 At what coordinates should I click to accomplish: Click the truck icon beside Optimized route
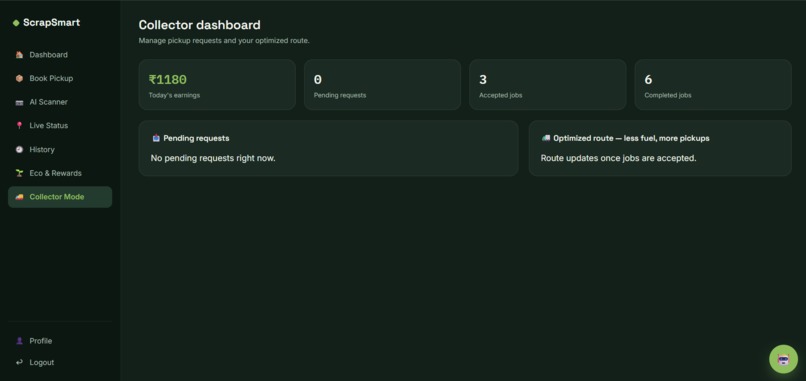click(x=546, y=138)
